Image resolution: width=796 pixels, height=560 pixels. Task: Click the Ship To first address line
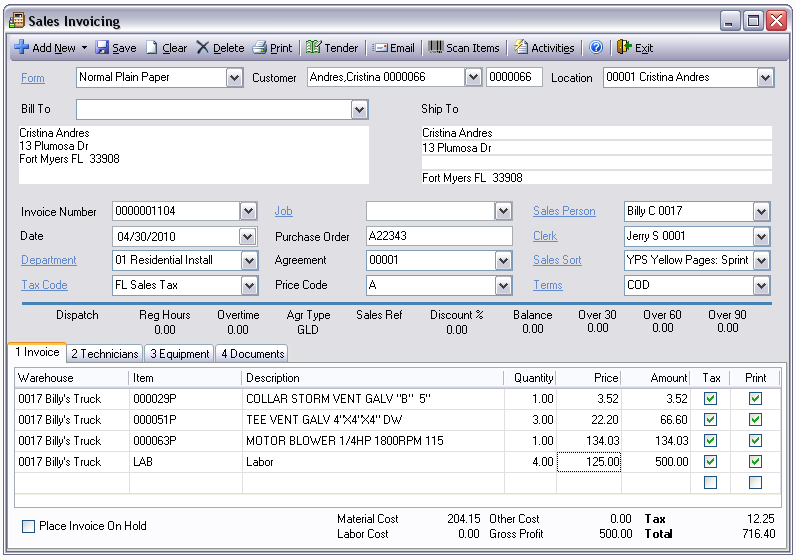coord(596,133)
